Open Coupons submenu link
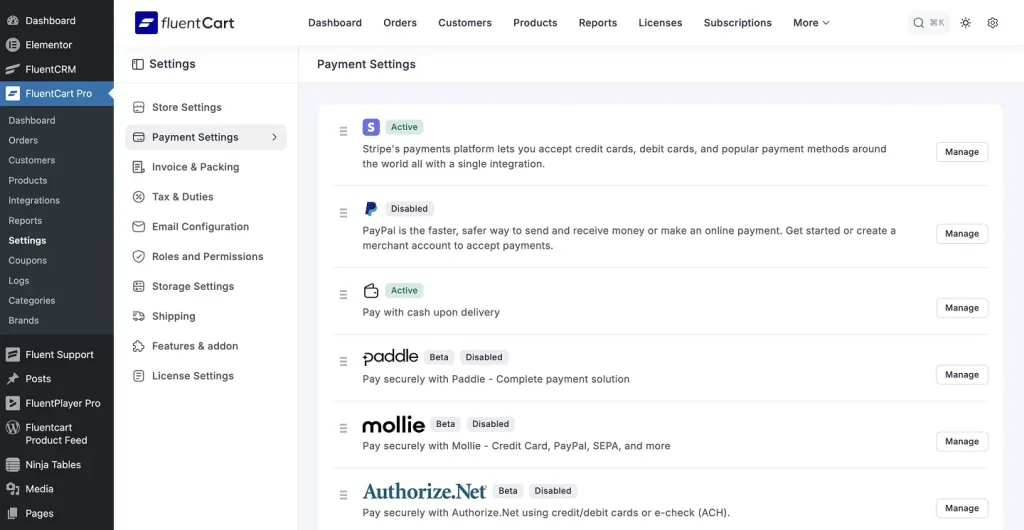The width and height of the screenshot is (1024, 530). tap(27, 260)
